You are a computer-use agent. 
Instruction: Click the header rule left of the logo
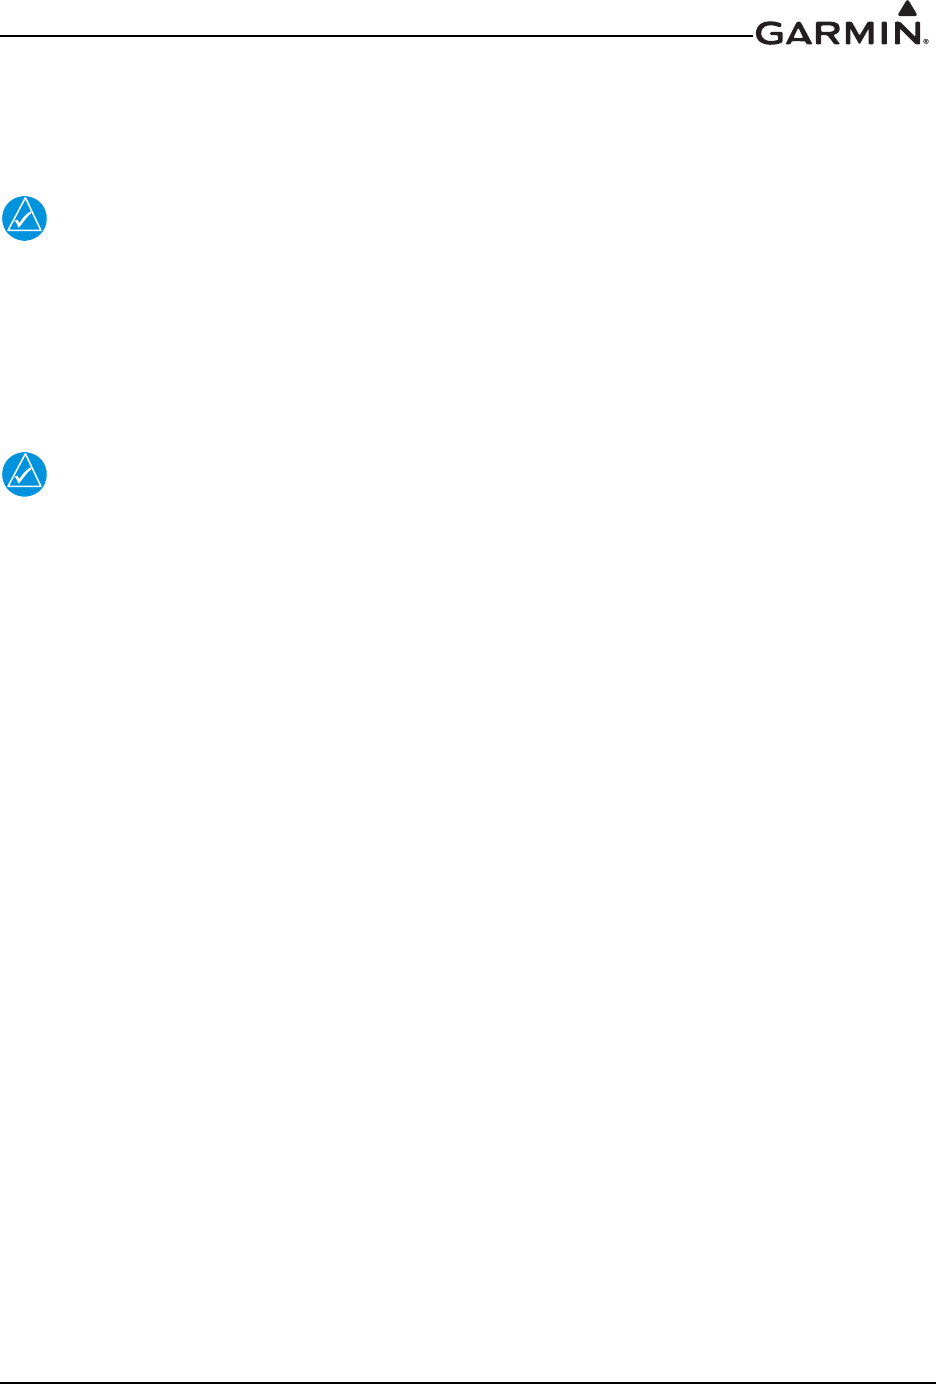378,38
